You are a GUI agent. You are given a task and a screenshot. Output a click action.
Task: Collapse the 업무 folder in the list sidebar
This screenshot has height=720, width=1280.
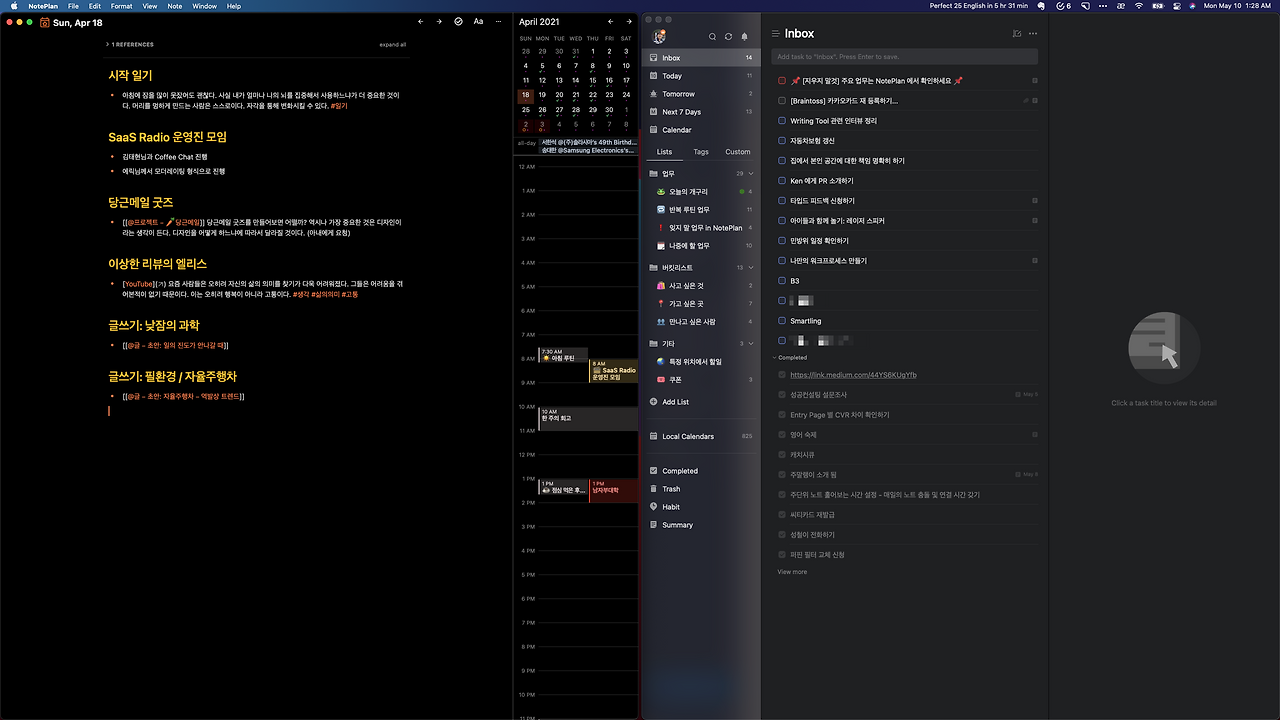tap(751, 174)
